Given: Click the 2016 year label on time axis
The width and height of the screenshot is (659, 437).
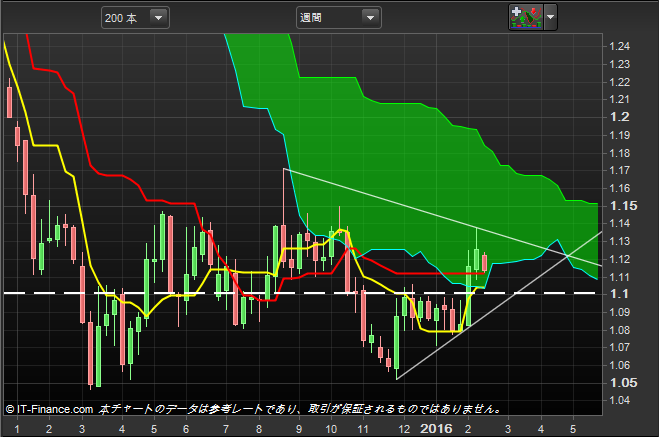Looking at the screenshot, I should (436, 429).
